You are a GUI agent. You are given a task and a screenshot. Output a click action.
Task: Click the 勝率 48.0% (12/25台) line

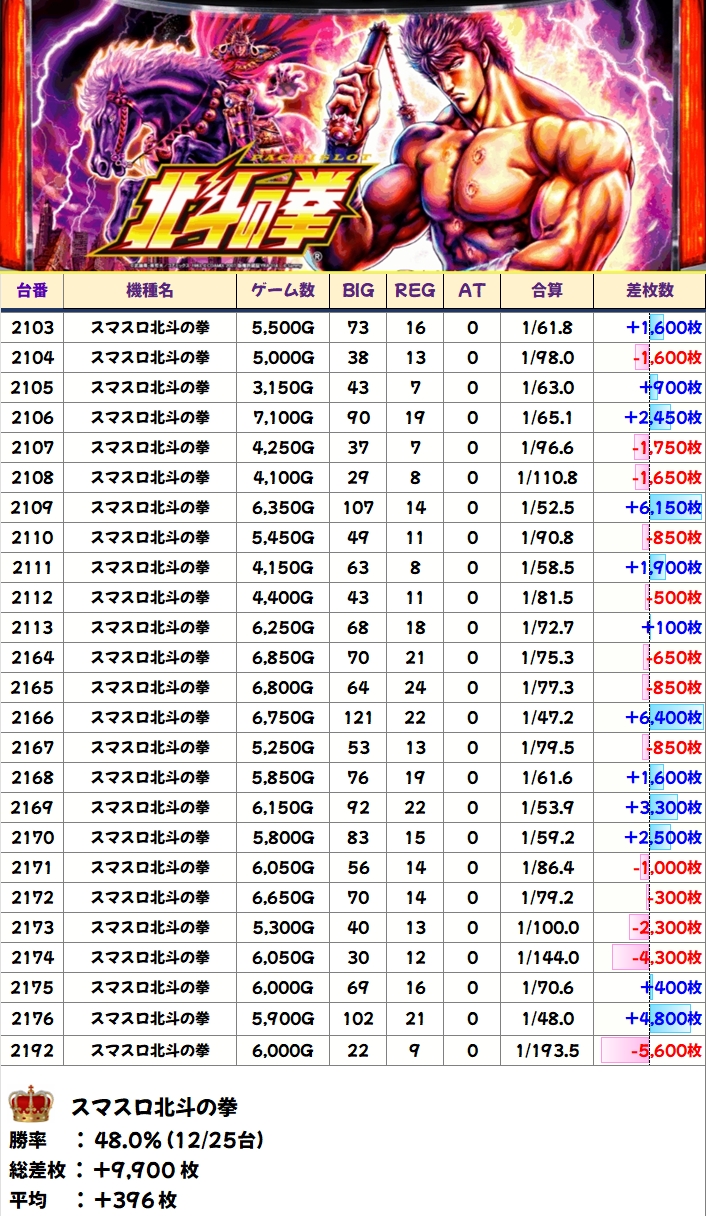(136, 1140)
